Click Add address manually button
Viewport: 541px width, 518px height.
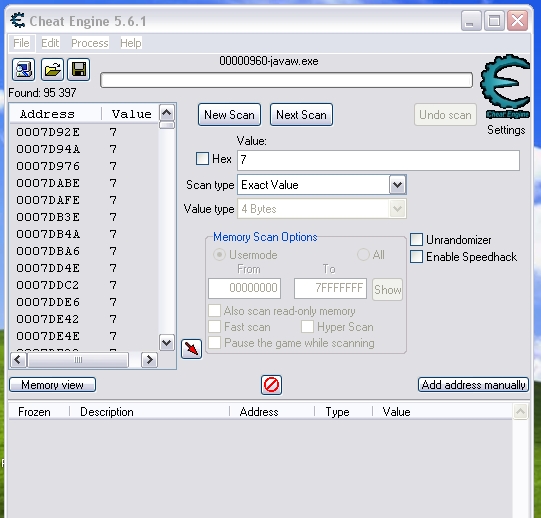pyautogui.click(x=473, y=385)
